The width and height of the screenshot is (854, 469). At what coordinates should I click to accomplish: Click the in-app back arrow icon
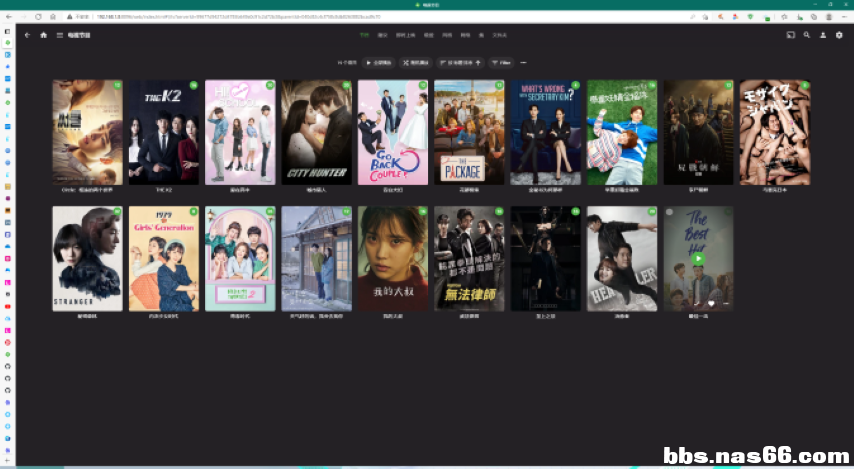tap(28, 35)
